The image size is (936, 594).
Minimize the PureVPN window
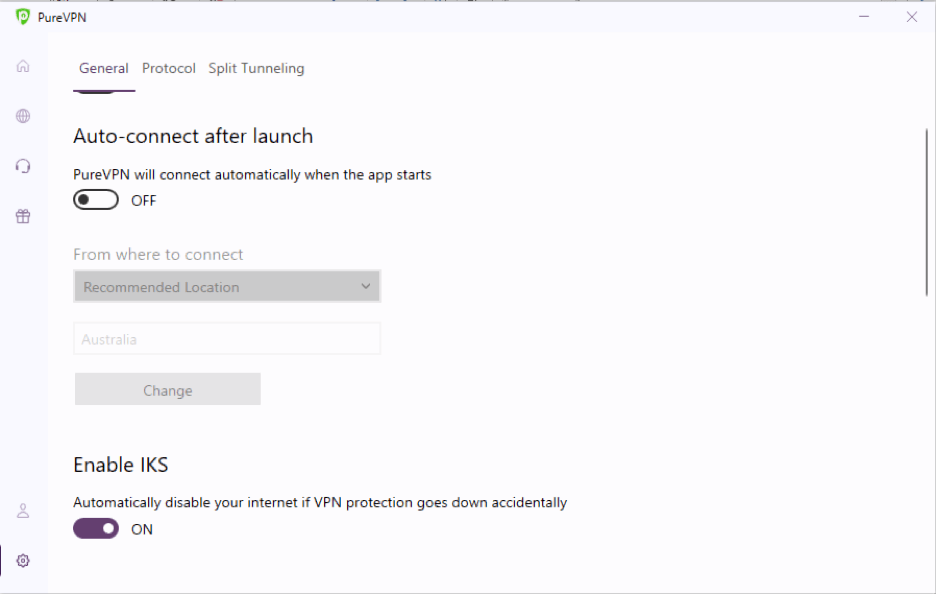click(864, 17)
